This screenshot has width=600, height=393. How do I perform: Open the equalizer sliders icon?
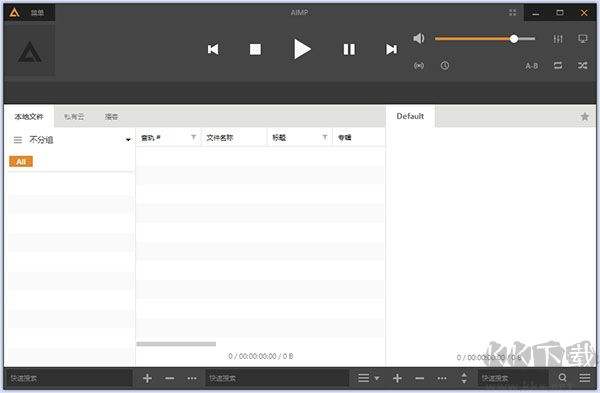click(x=558, y=39)
